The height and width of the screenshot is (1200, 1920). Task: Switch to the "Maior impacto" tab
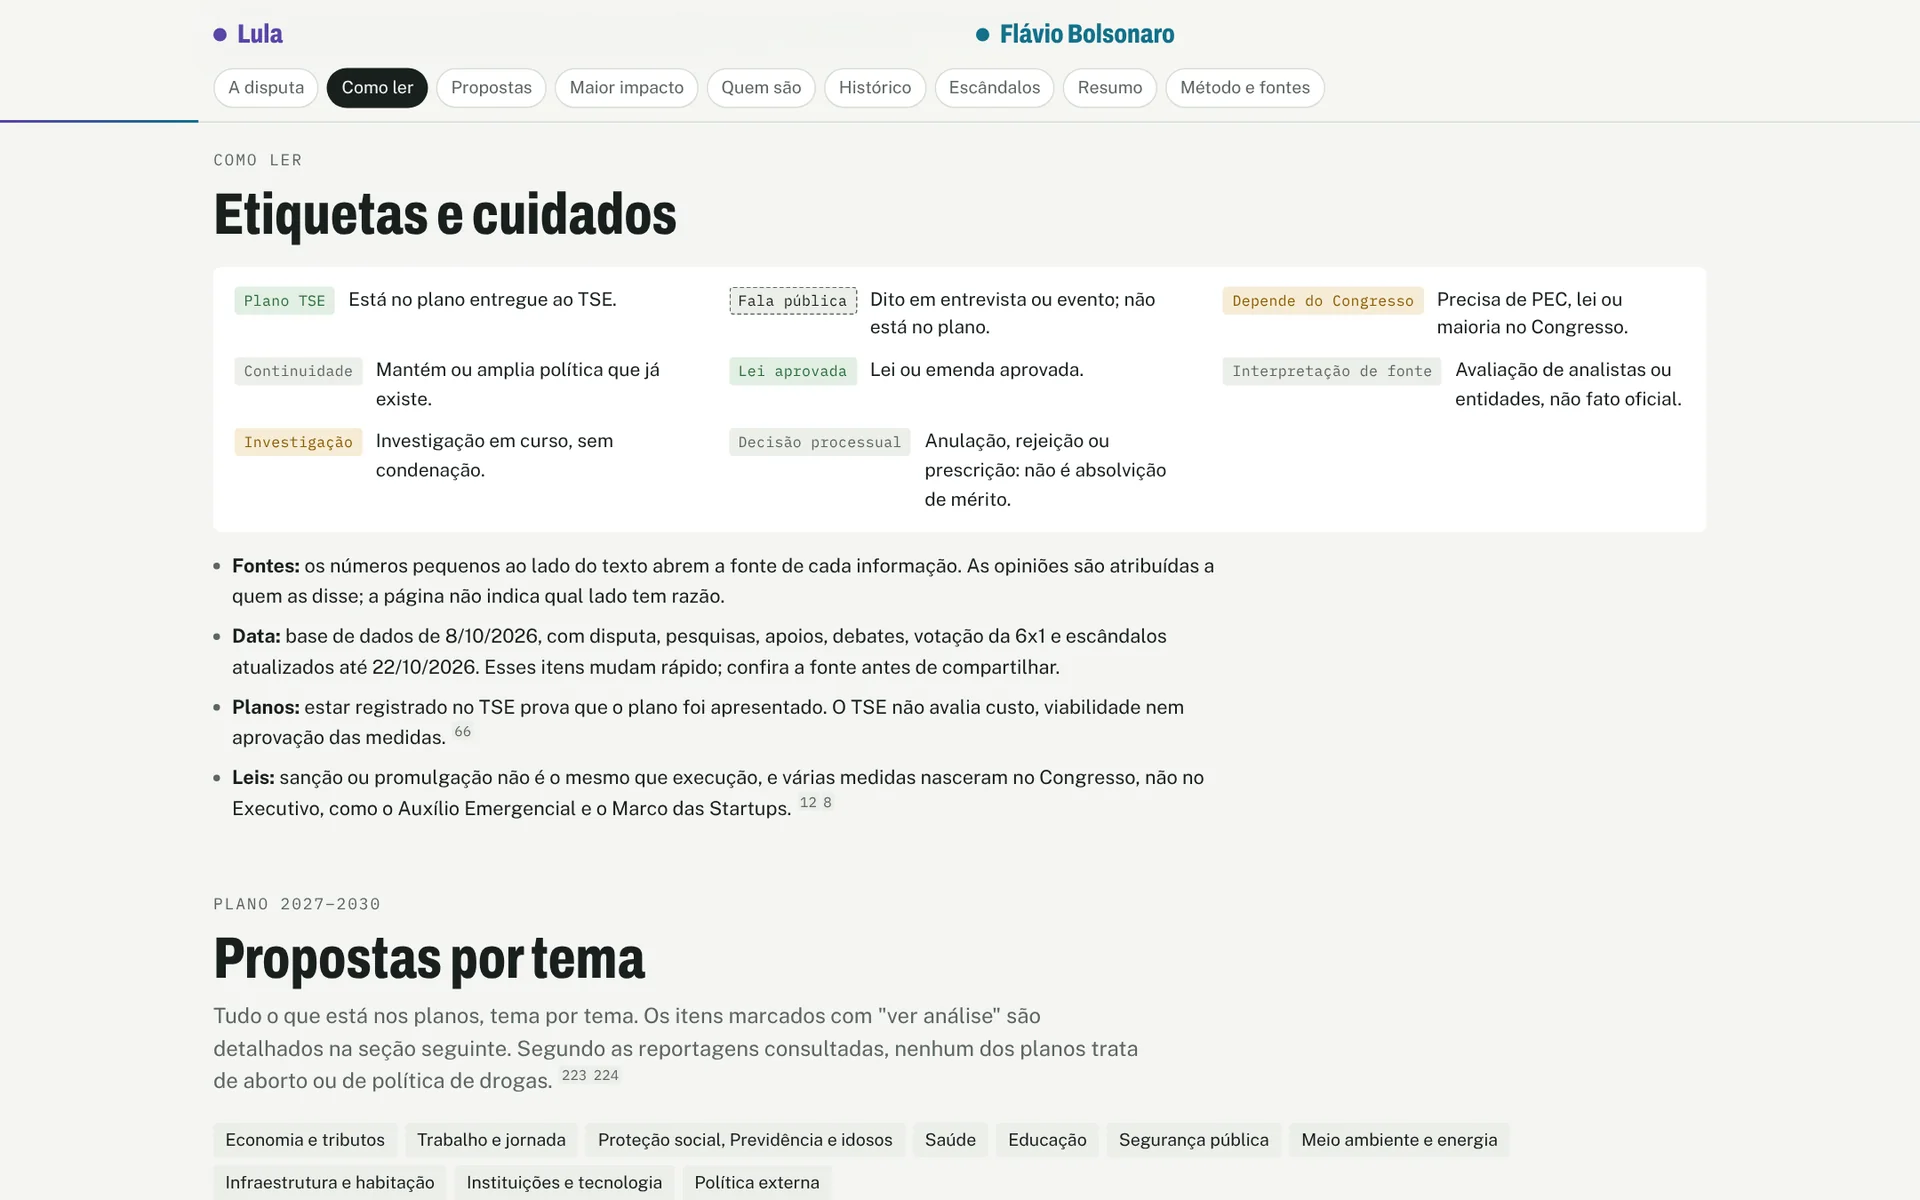click(x=626, y=88)
